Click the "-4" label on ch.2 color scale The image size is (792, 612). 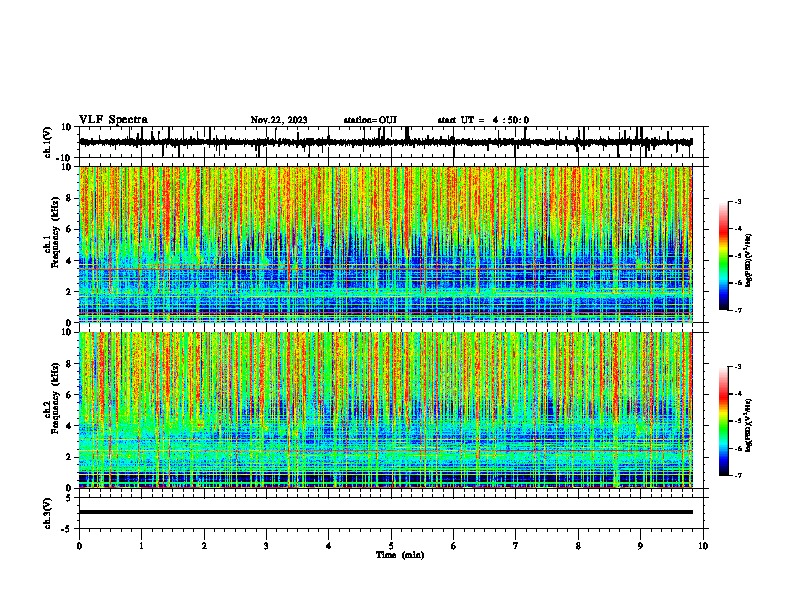[x=737, y=394]
